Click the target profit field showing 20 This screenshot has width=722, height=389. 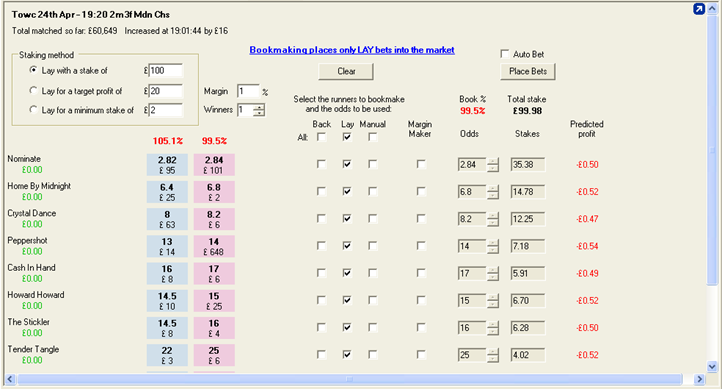[165, 91]
